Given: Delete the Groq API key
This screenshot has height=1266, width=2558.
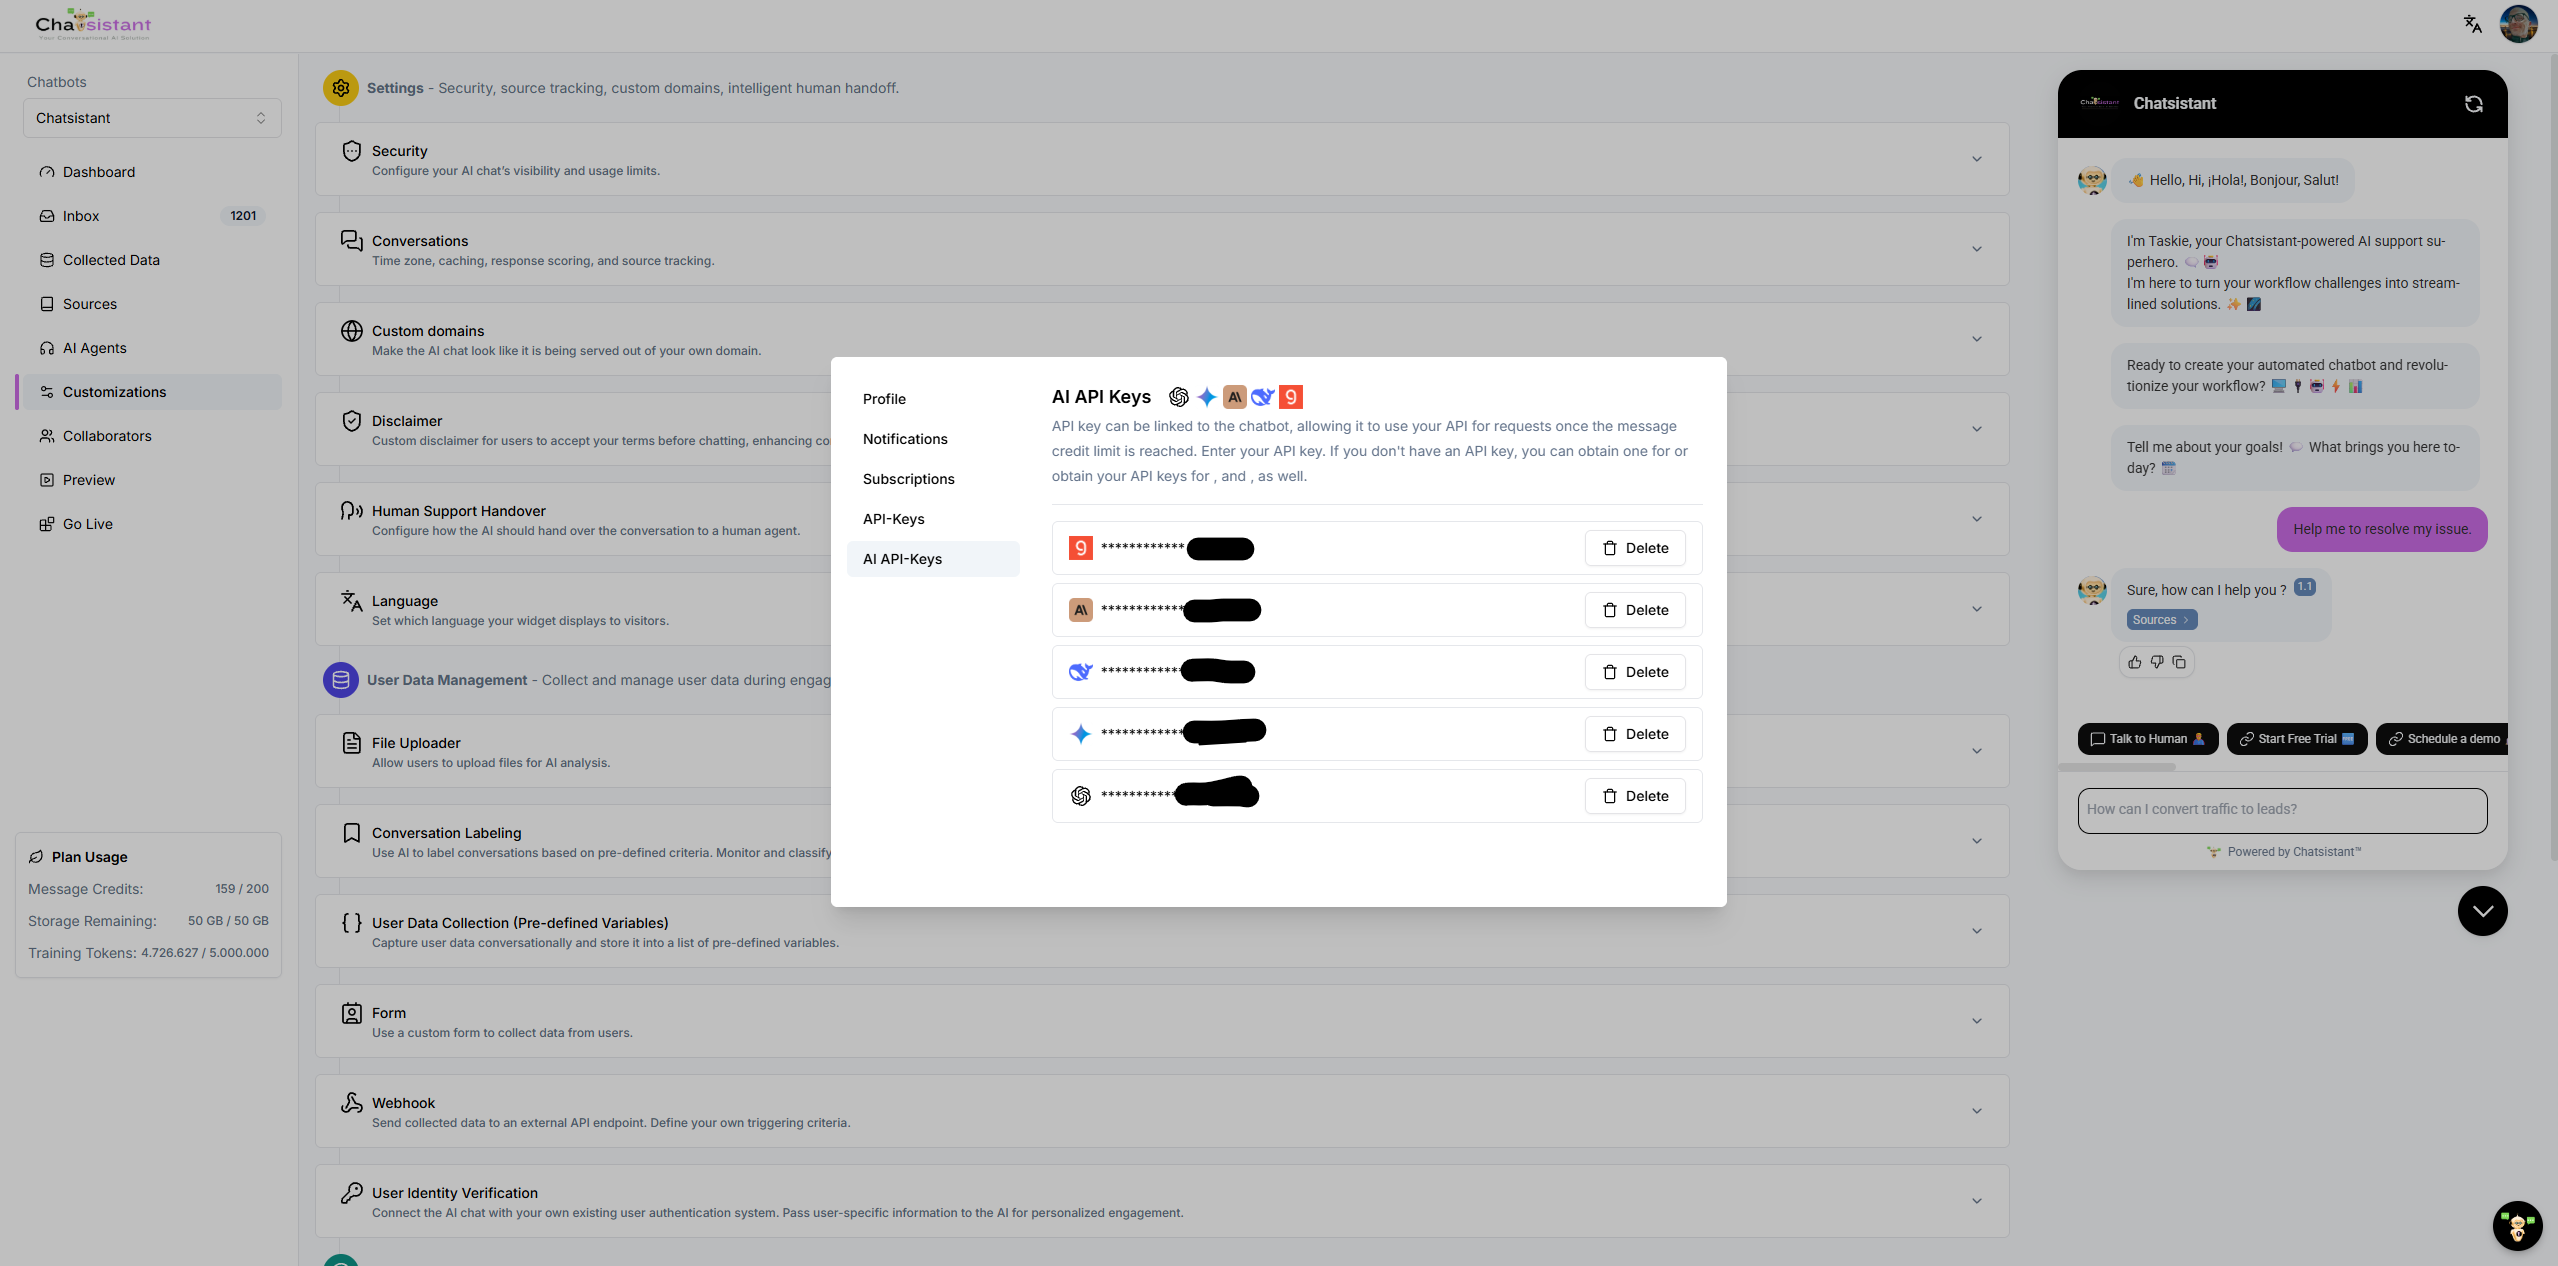Looking at the screenshot, I should click(x=1635, y=548).
